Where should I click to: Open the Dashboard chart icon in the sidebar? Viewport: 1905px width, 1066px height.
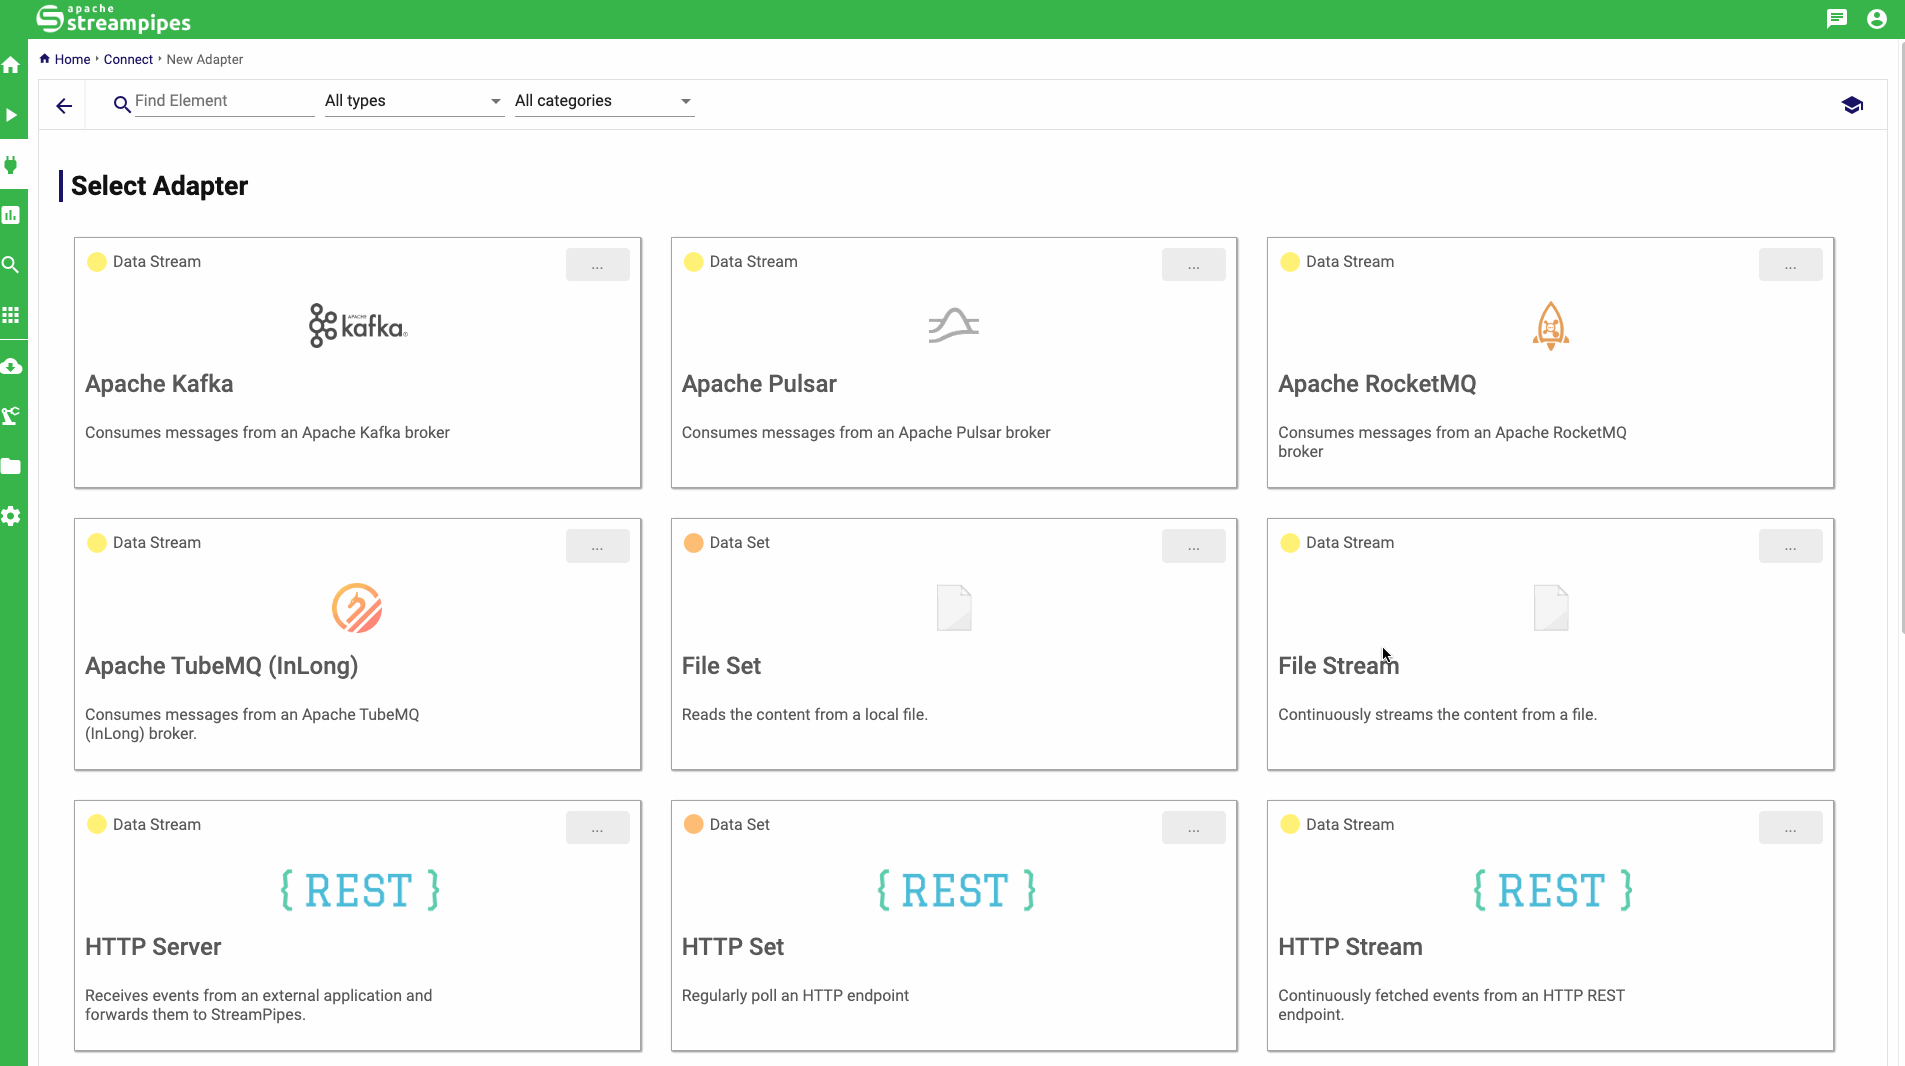pos(11,215)
